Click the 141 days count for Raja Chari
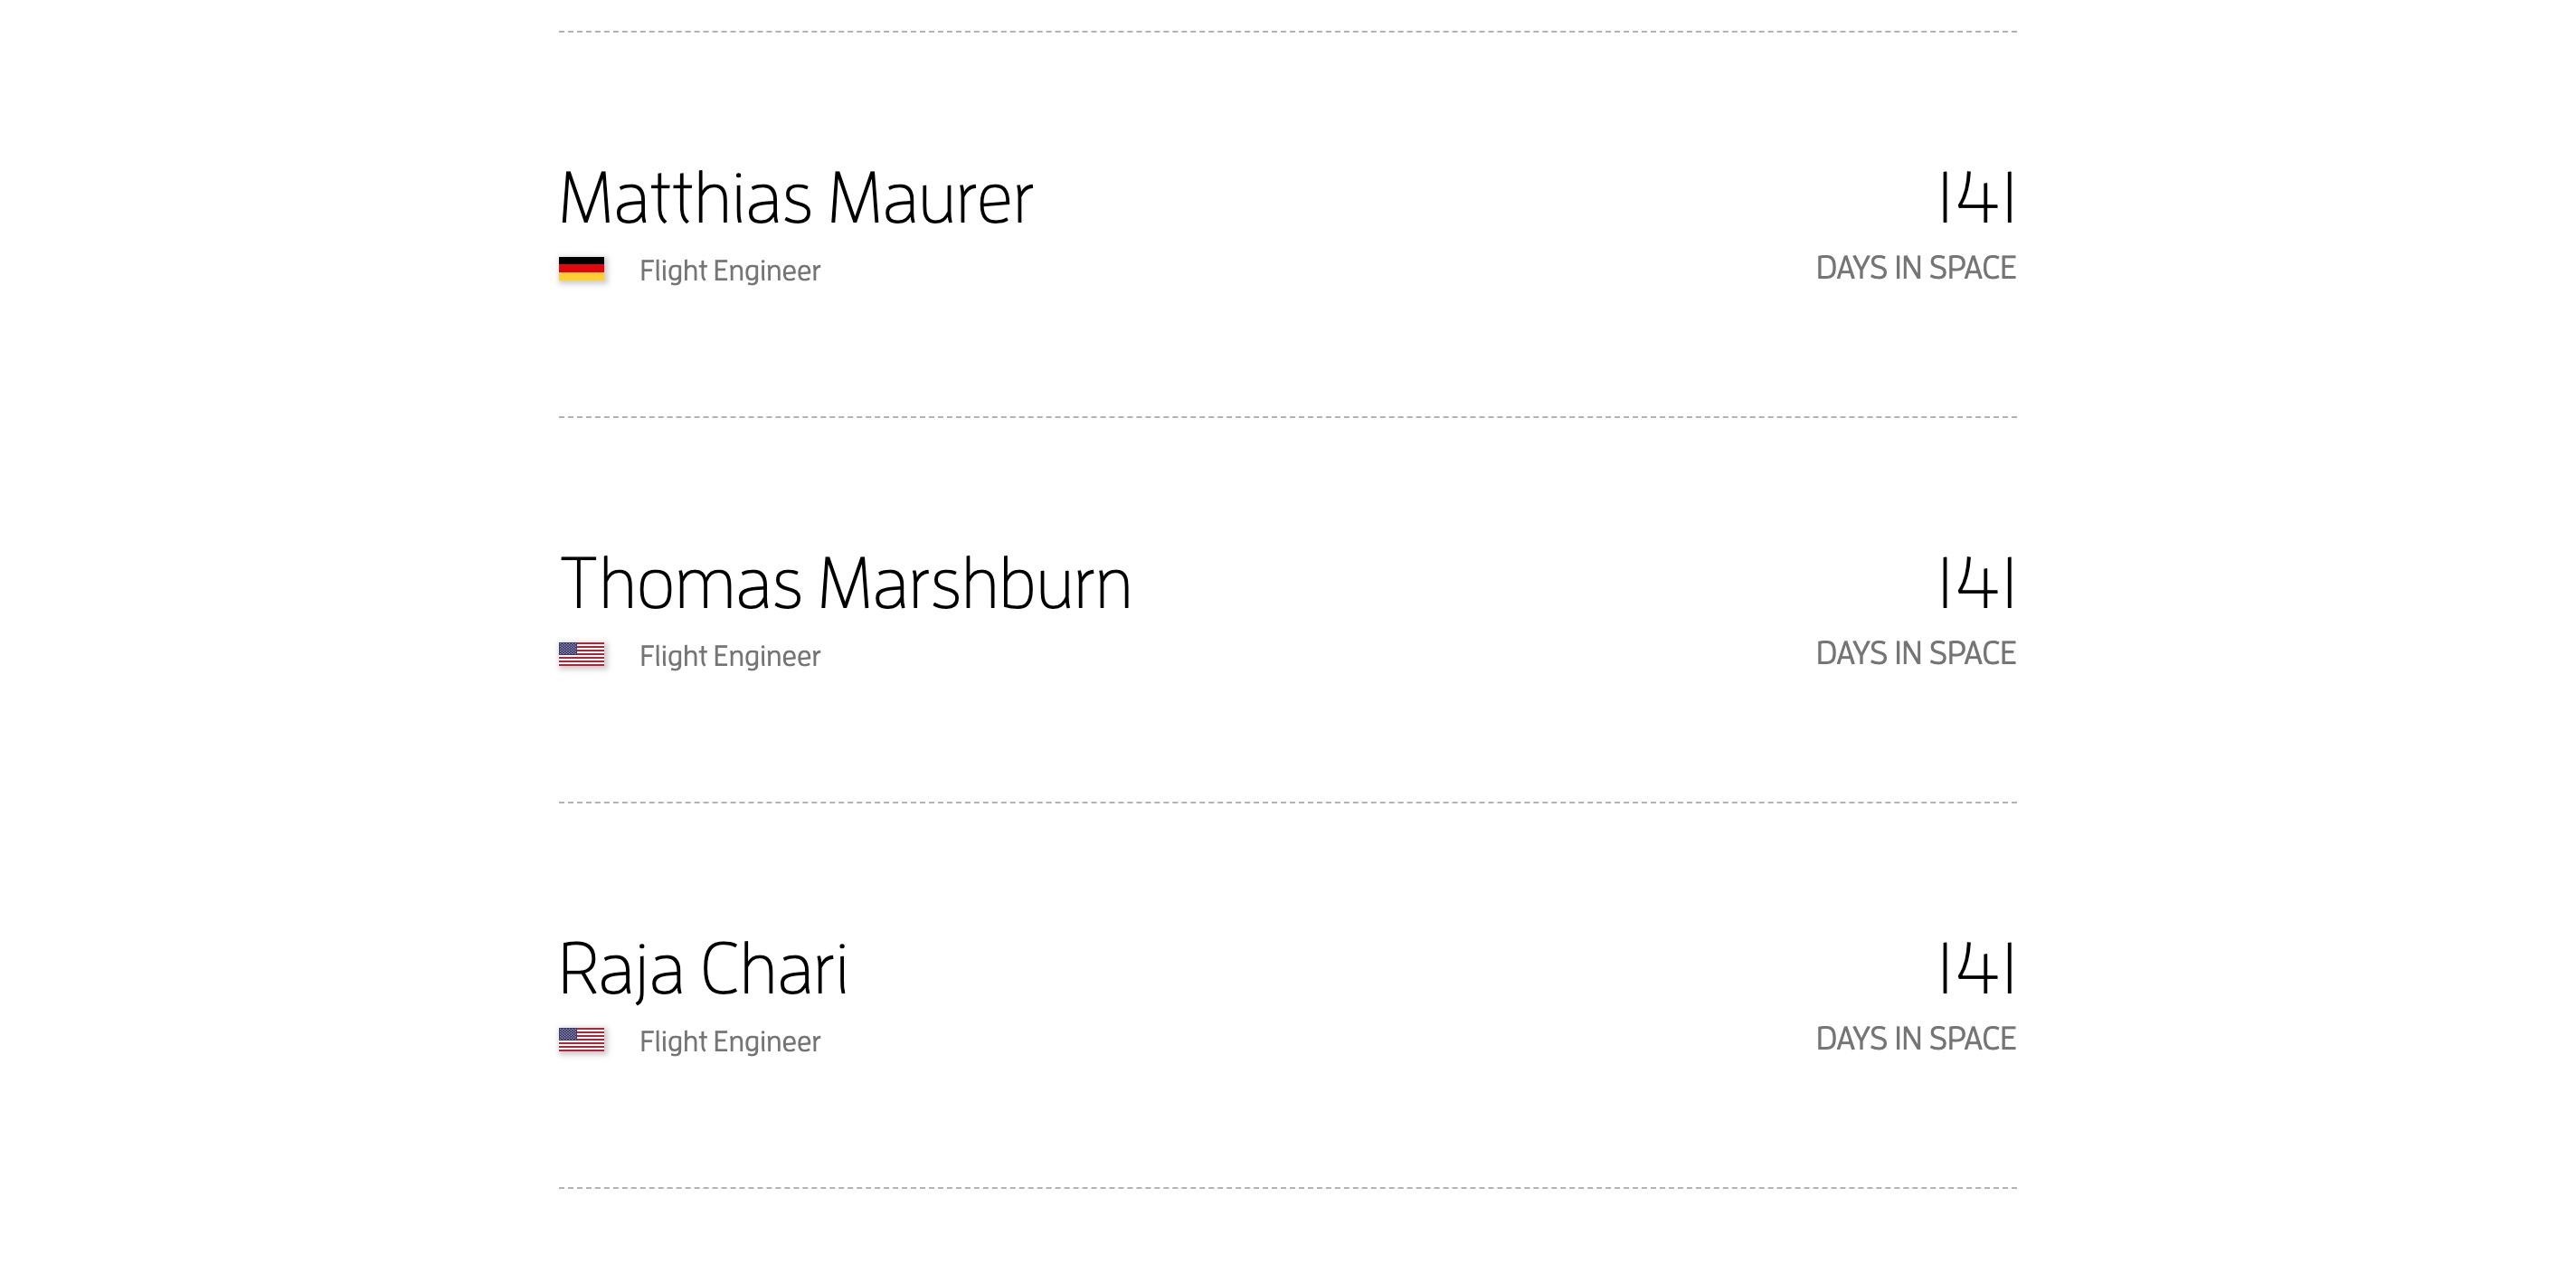 (1976, 968)
